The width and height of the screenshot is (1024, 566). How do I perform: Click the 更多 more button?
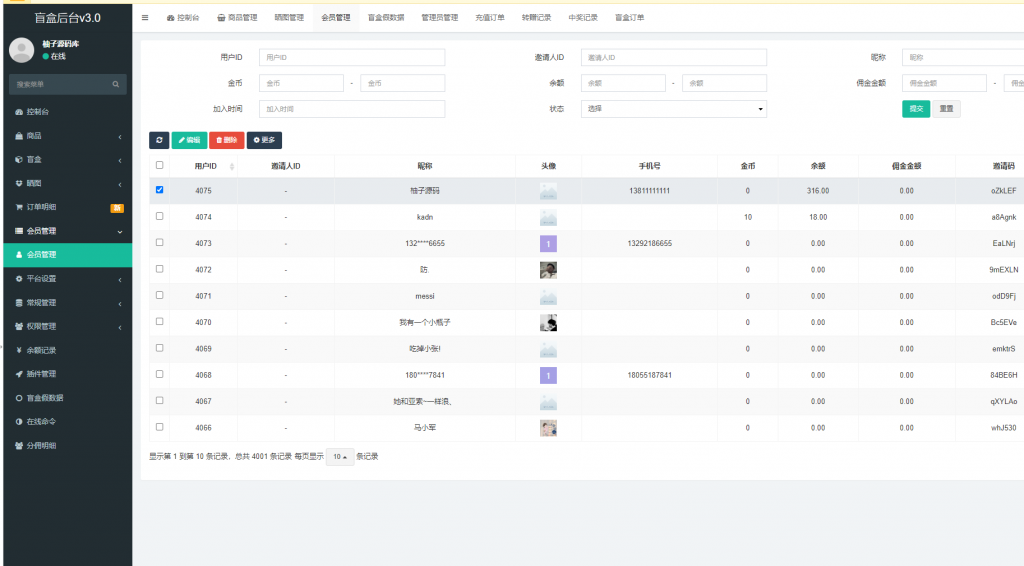coord(264,140)
